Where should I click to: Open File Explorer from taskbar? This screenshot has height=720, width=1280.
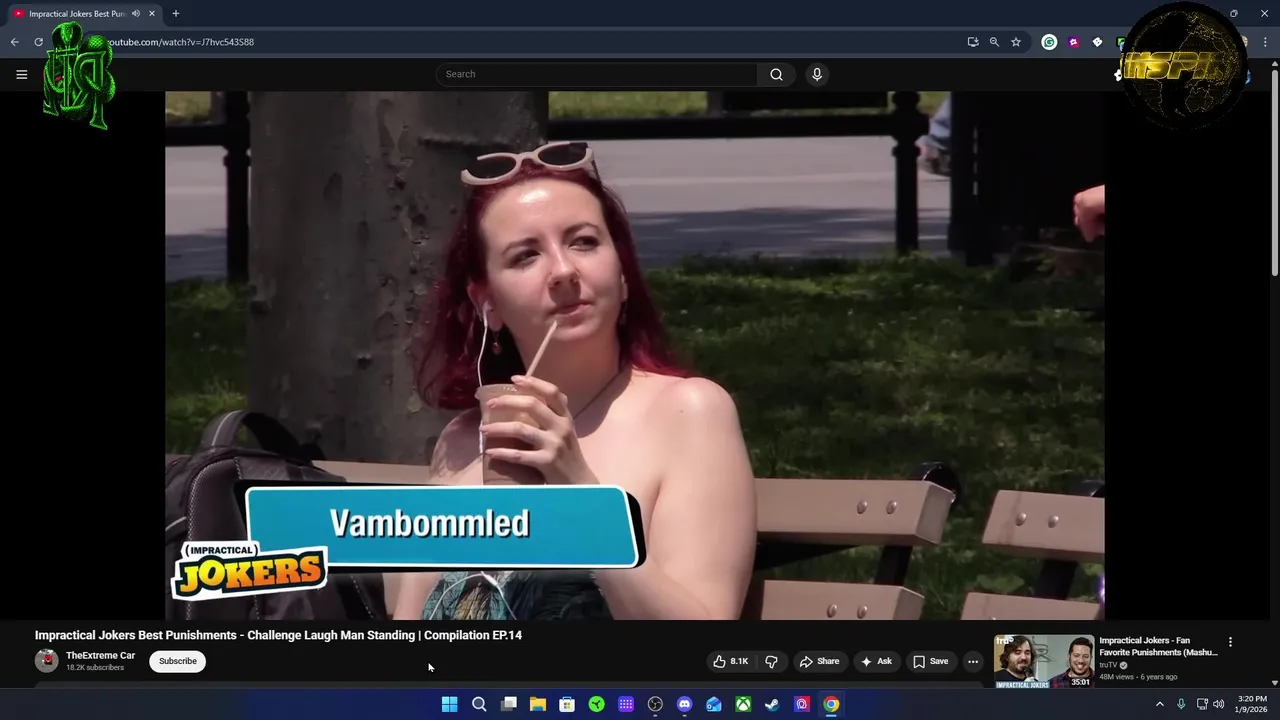point(538,704)
